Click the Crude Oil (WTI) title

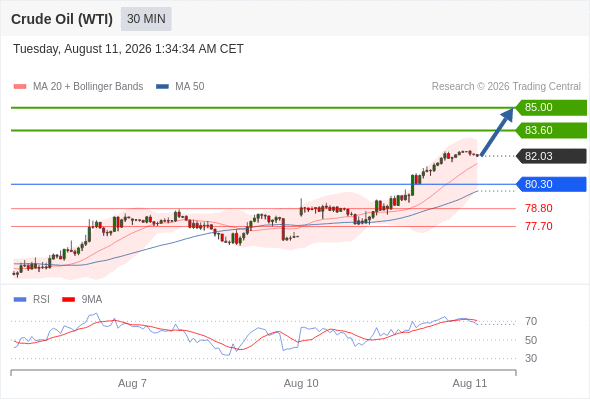tap(62, 19)
